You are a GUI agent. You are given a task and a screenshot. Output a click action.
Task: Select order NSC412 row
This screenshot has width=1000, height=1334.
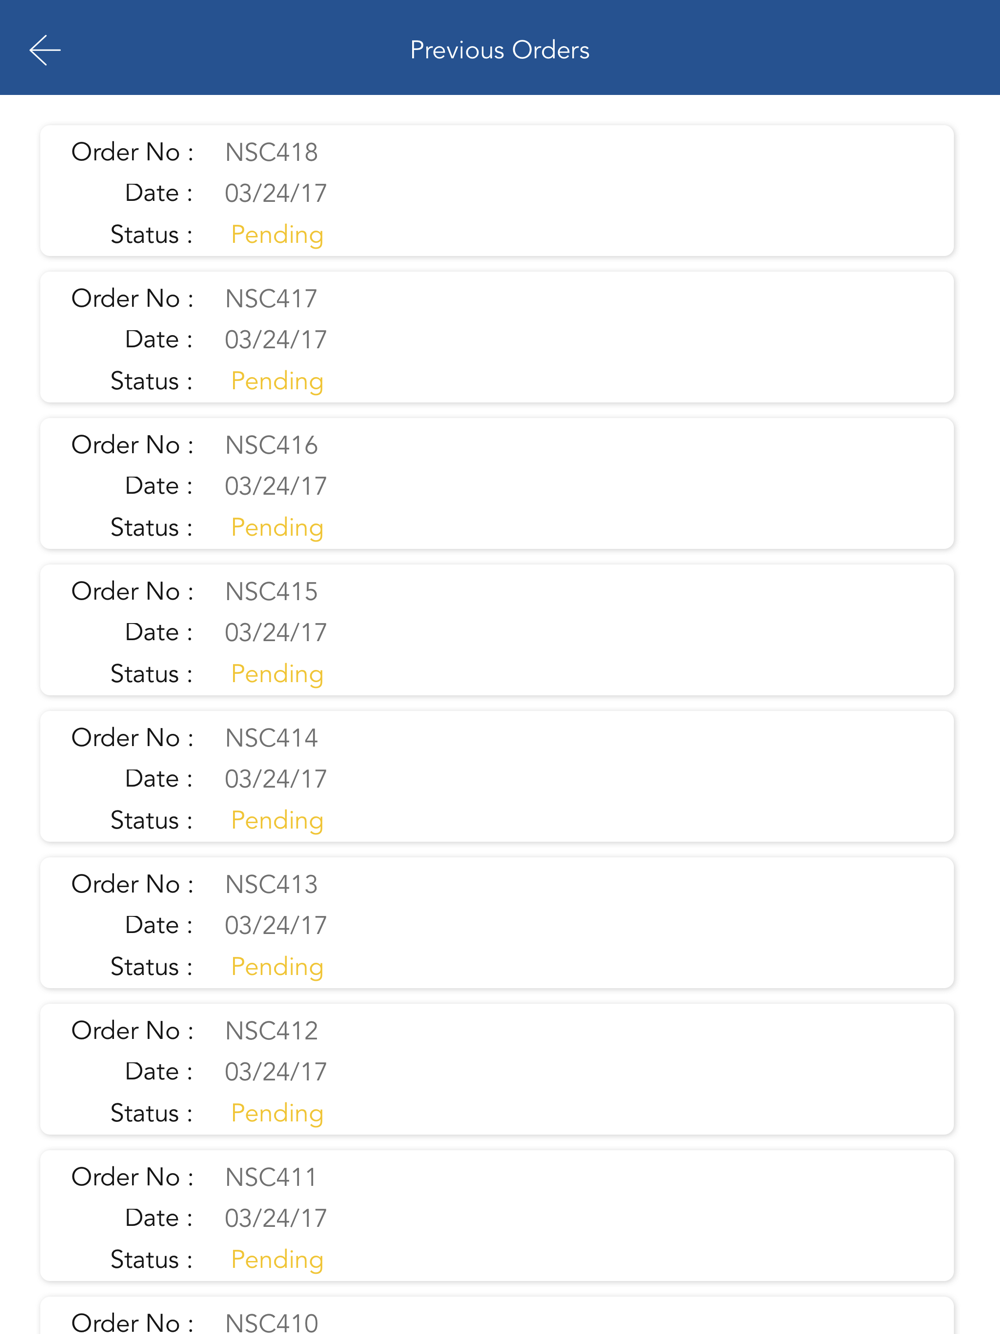(497, 1069)
